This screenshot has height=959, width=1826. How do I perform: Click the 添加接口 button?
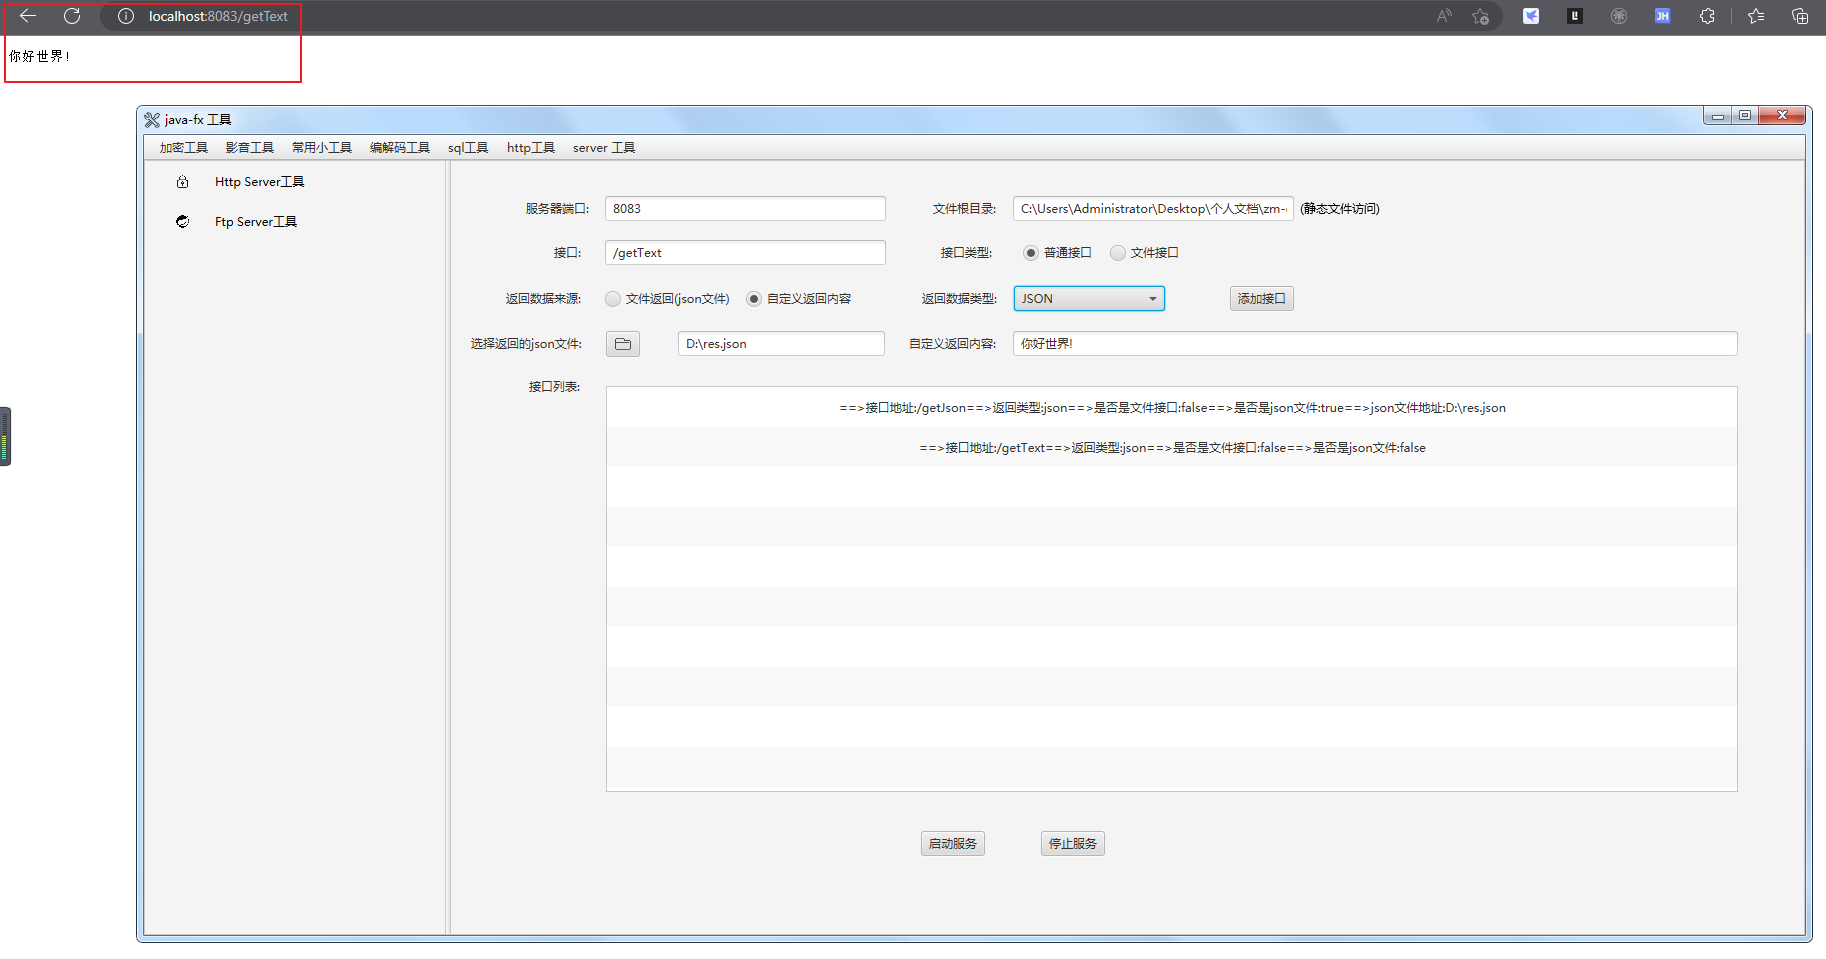(x=1261, y=299)
